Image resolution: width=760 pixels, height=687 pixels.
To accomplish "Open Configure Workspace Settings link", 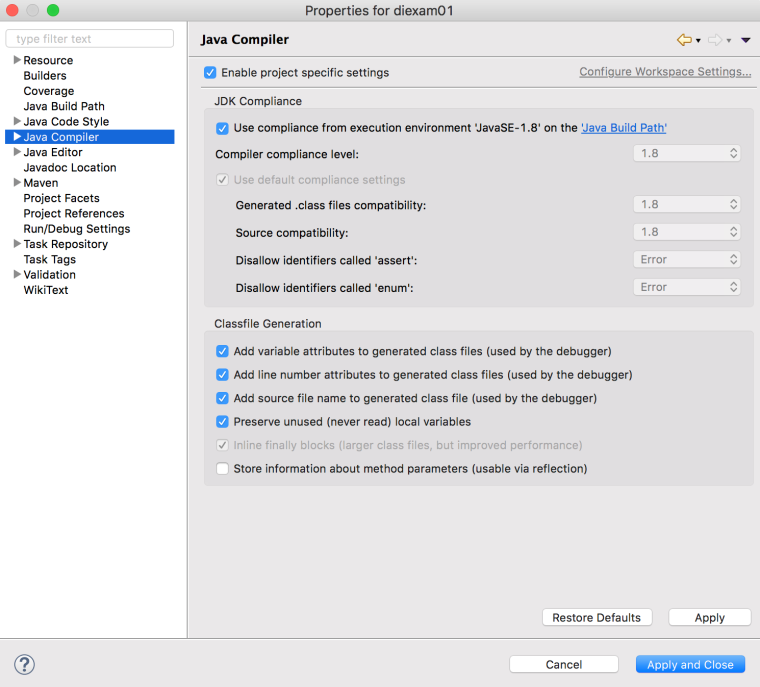I will [x=665, y=72].
